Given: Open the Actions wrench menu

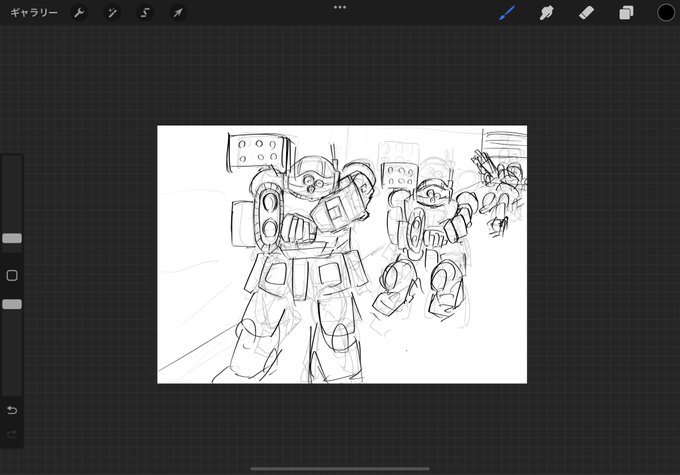Looking at the screenshot, I should pyautogui.click(x=79, y=13).
